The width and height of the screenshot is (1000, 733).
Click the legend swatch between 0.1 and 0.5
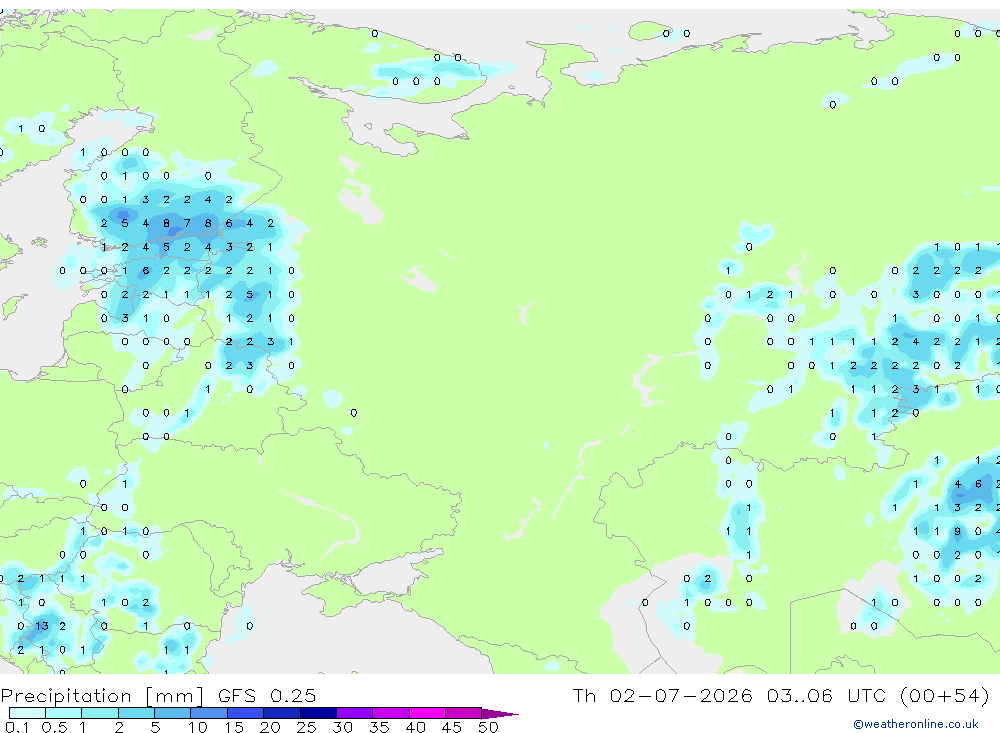[x=27, y=713]
